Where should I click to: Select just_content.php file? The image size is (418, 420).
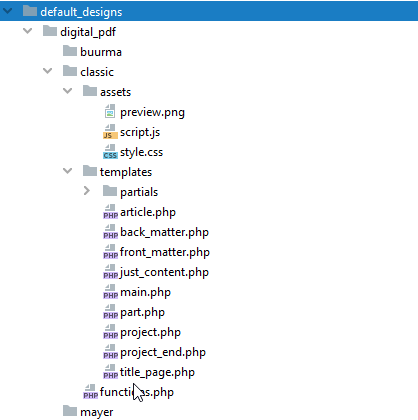click(x=164, y=272)
